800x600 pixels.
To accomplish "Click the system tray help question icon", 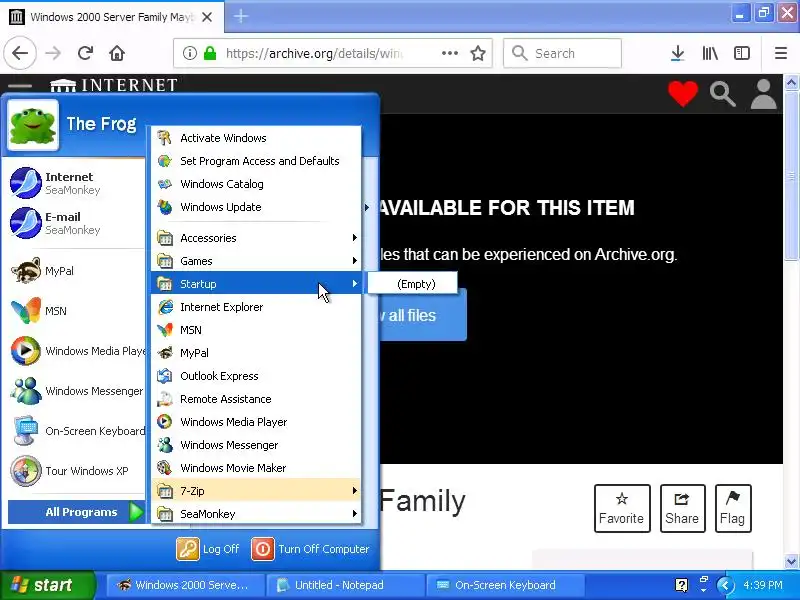I will 681,585.
